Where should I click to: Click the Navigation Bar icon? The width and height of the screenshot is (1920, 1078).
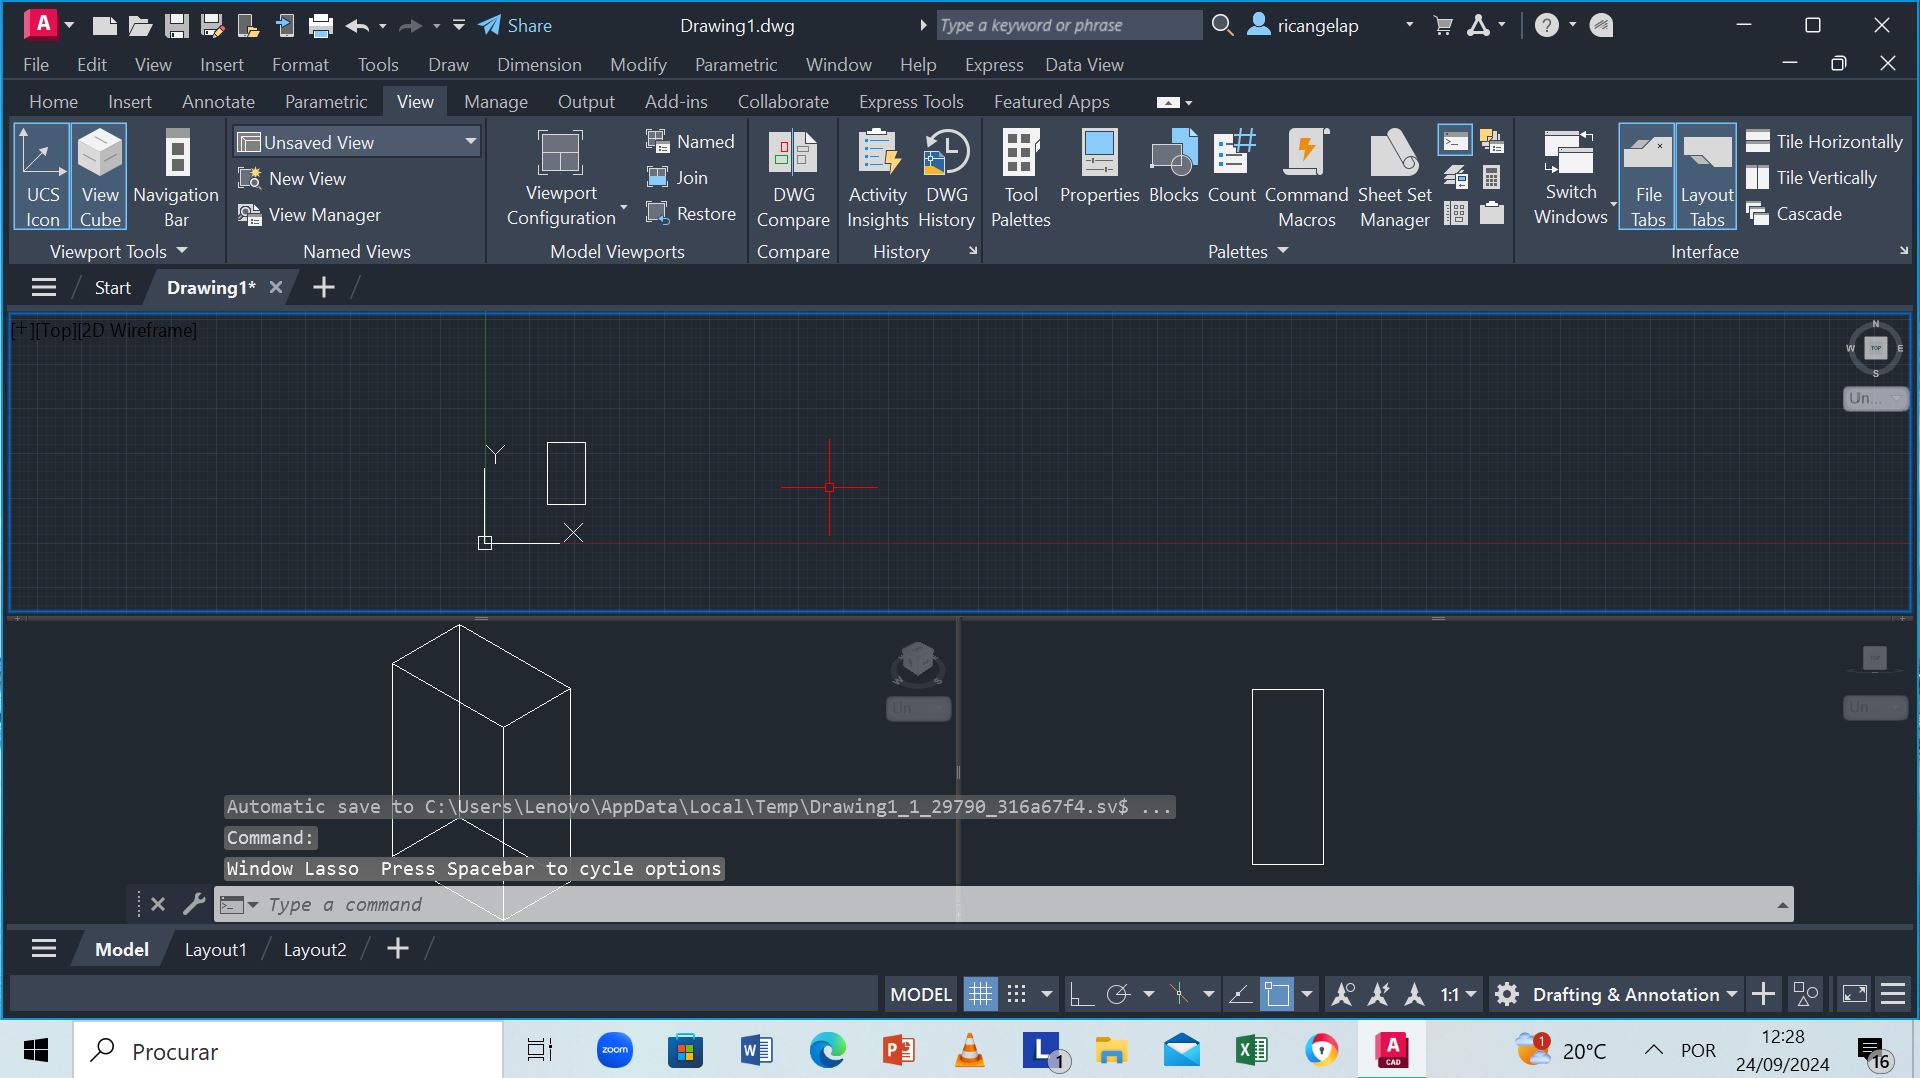pyautogui.click(x=176, y=155)
